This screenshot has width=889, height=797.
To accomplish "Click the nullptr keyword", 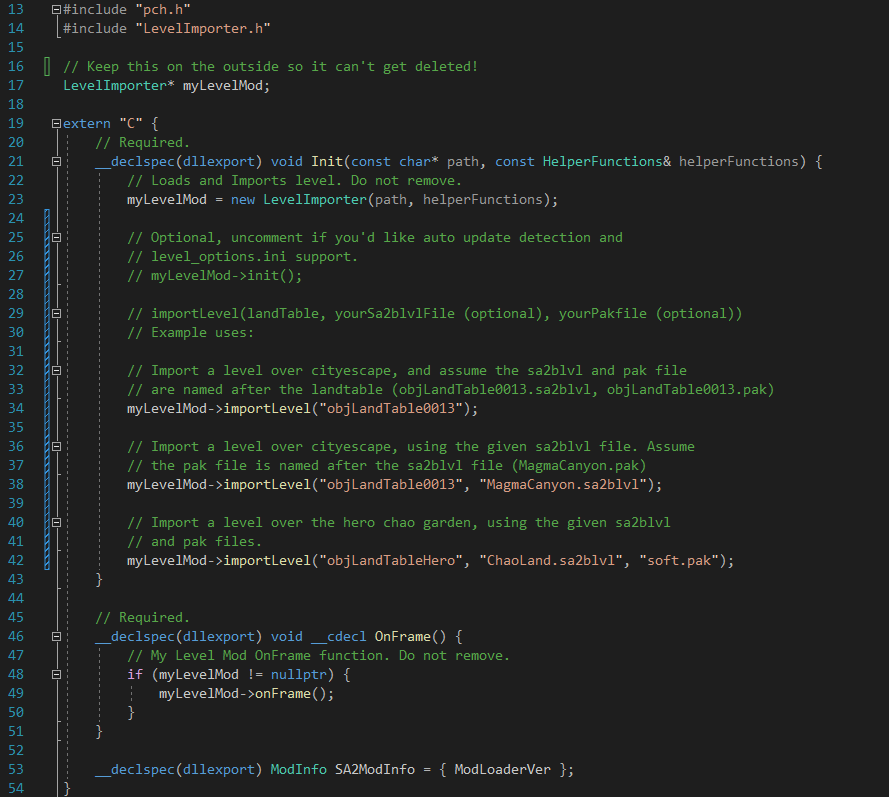I will pos(299,675).
